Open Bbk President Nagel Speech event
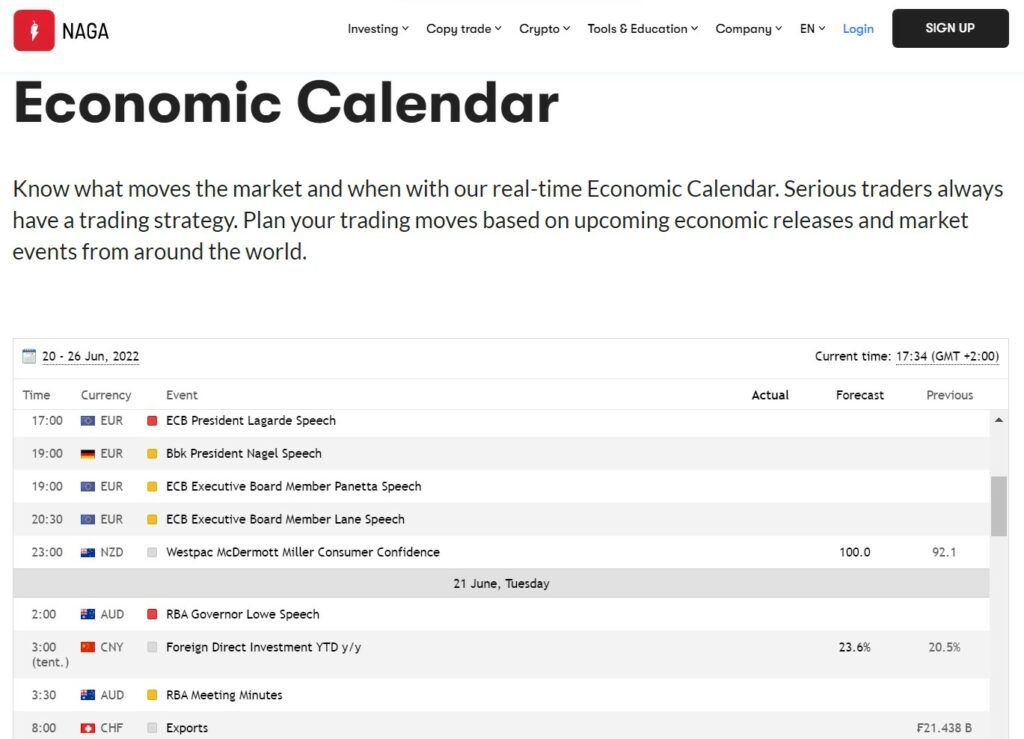The image size is (1024, 739). coord(244,454)
